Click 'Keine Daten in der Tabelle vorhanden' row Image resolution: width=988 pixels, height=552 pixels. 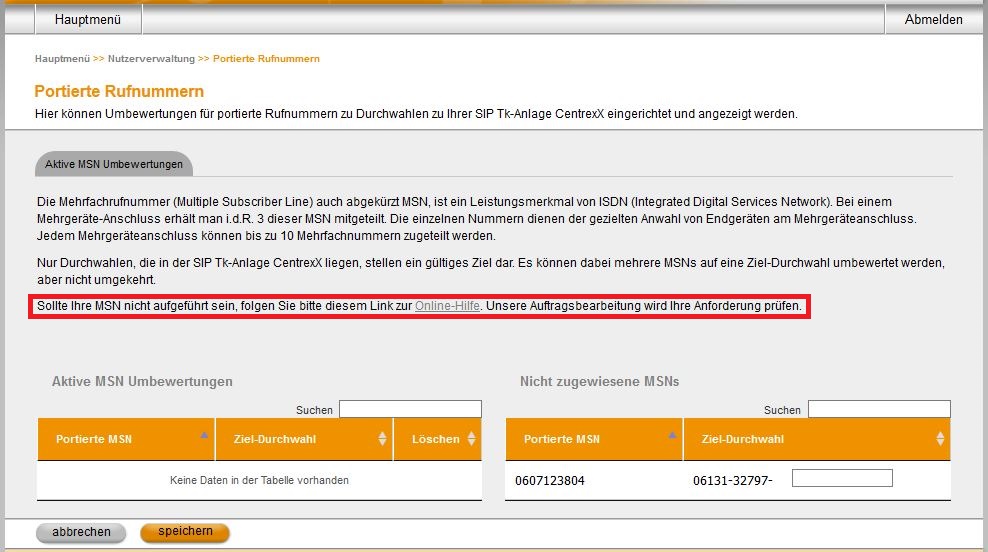[x=259, y=480]
